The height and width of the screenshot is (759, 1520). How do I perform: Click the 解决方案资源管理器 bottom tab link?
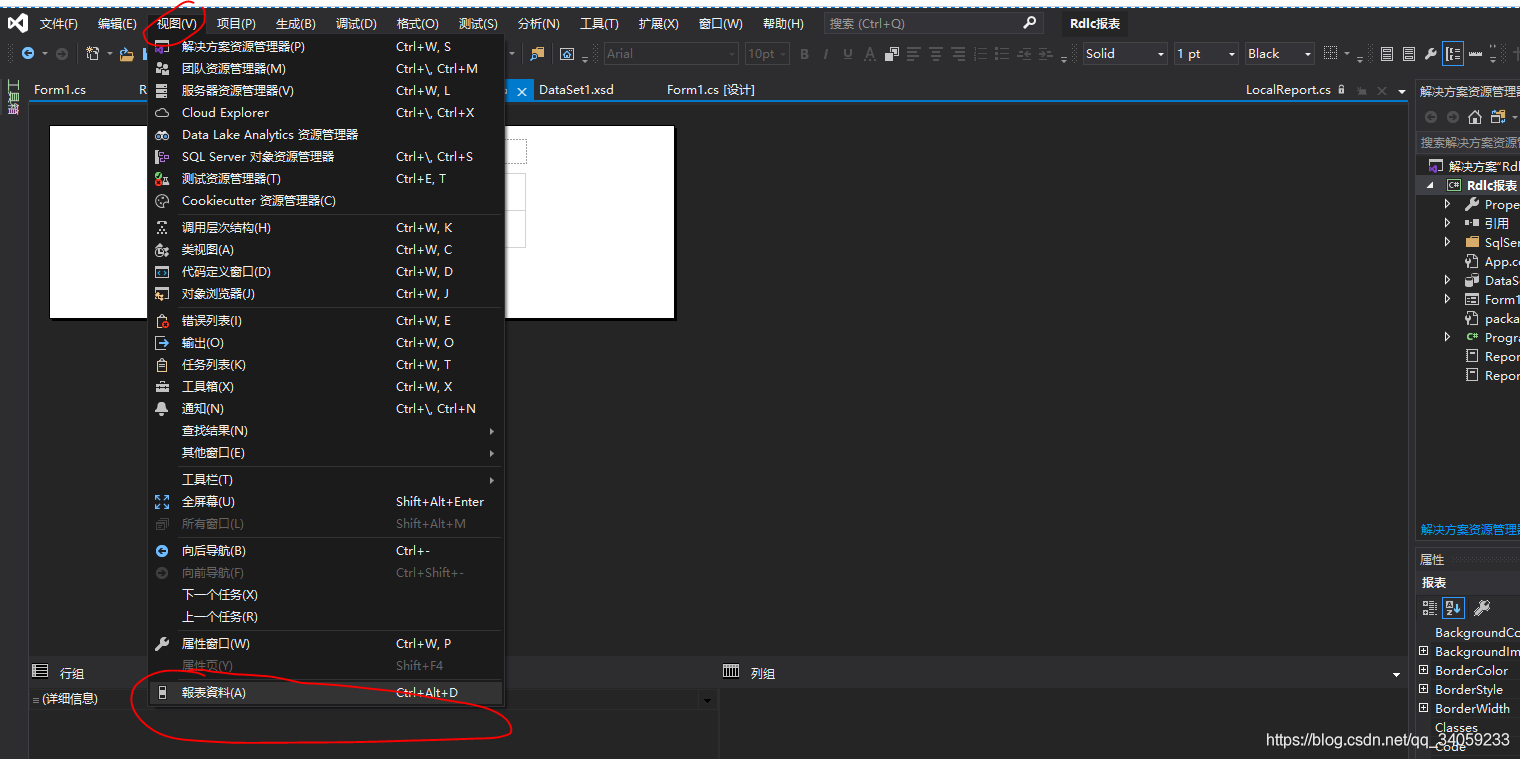pos(1470,529)
